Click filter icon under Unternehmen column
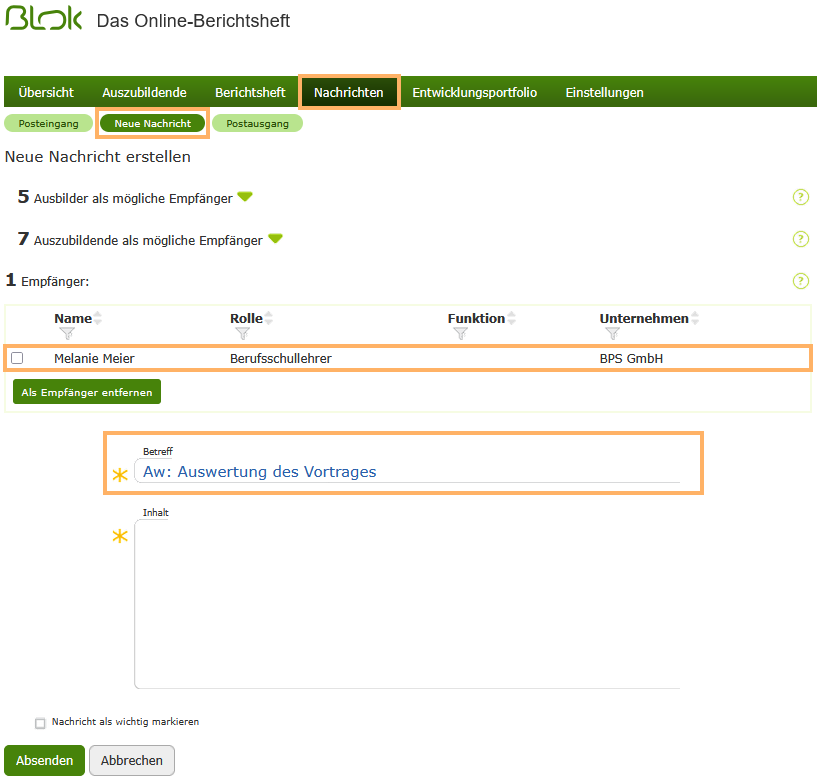 (x=612, y=334)
